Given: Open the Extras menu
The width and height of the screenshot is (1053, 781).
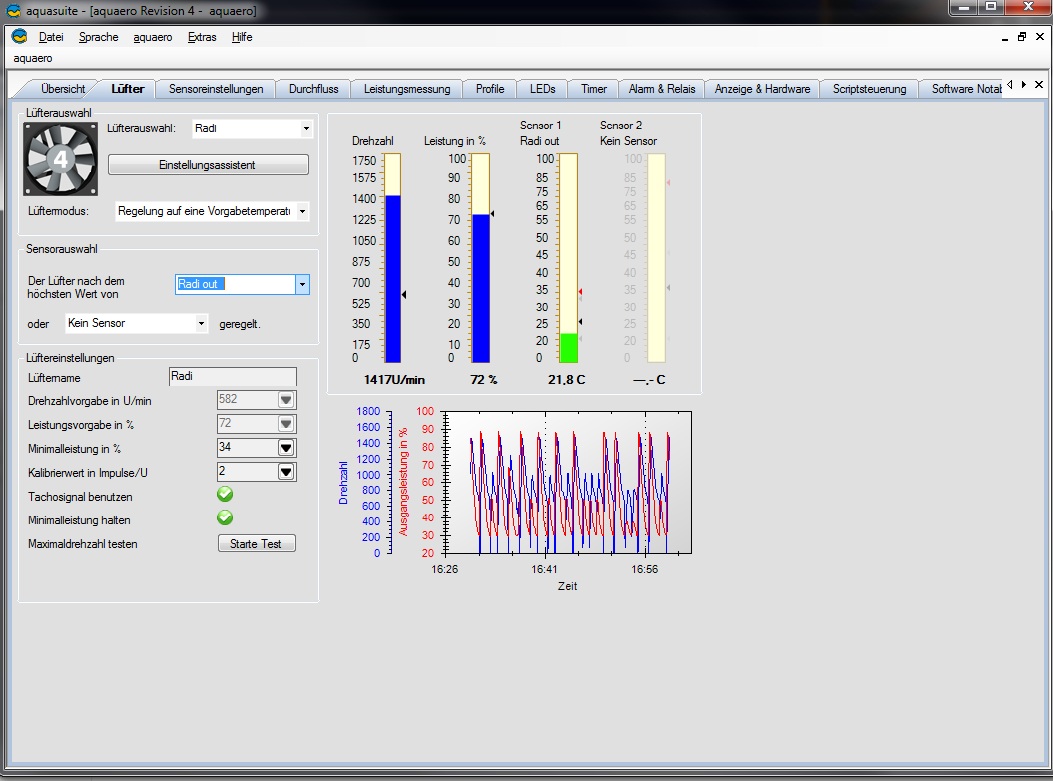Looking at the screenshot, I should [201, 37].
